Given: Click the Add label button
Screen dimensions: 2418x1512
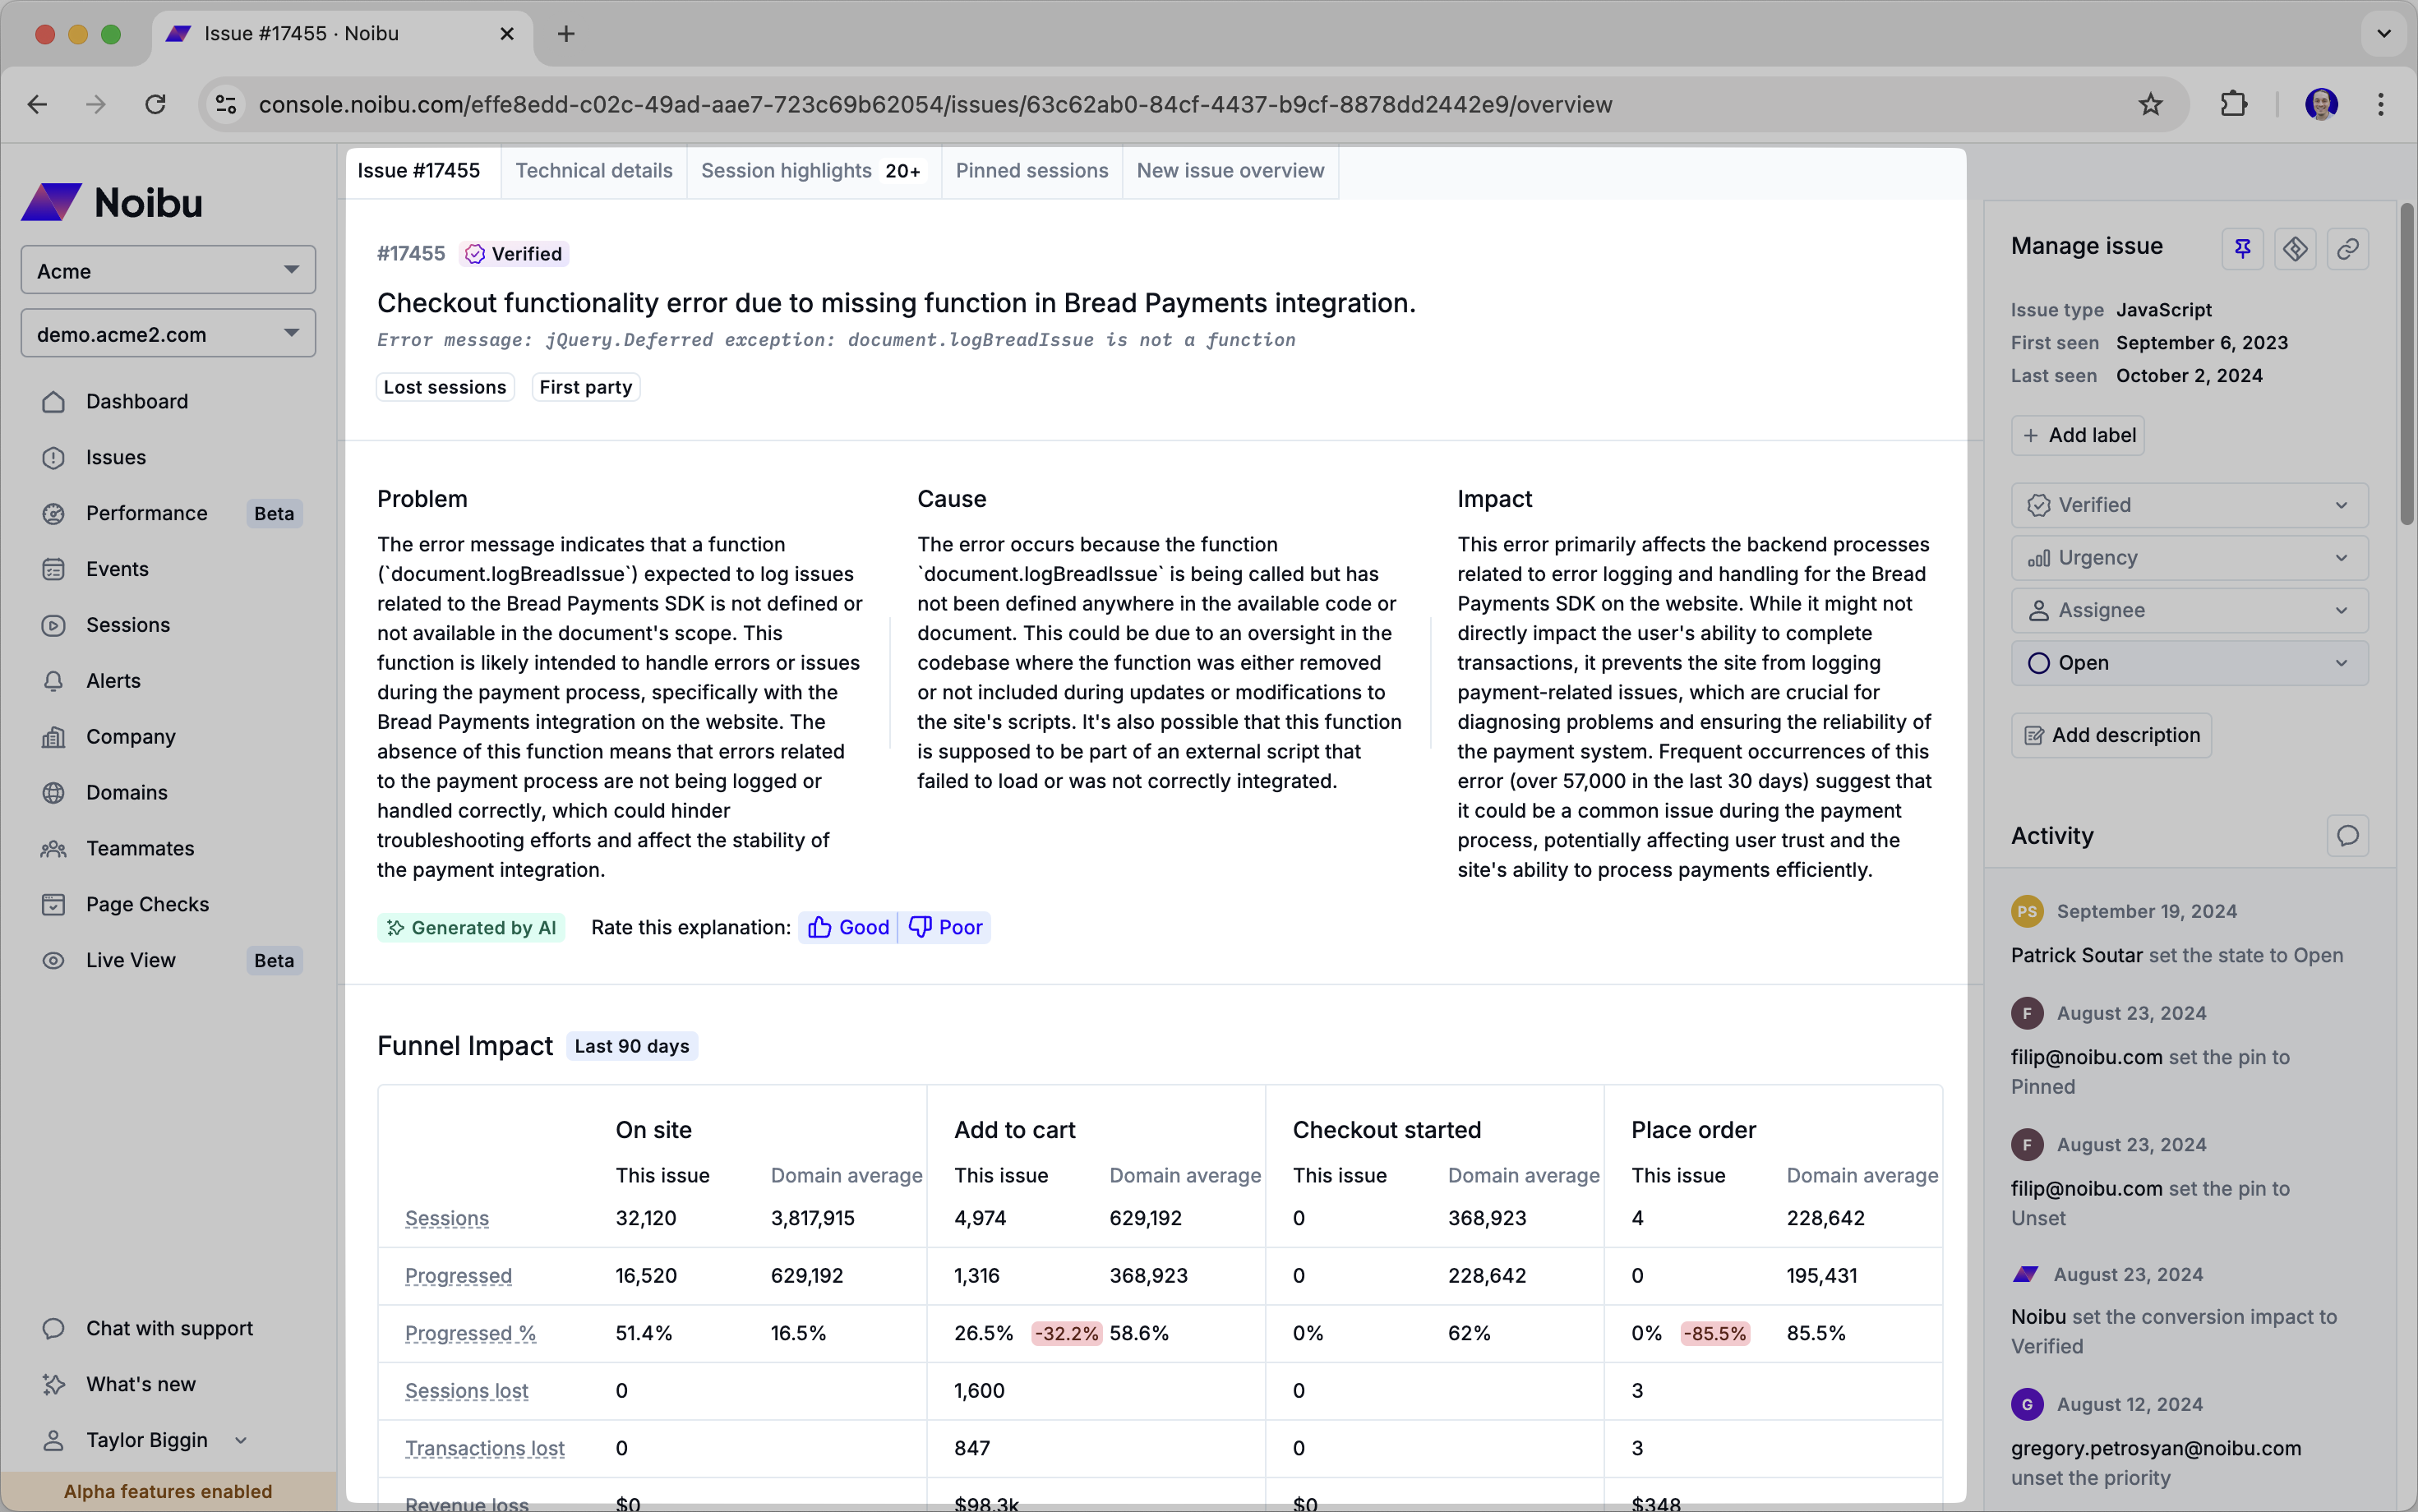Looking at the screenshot, I should pyautogui.click(x=2078, y=435).
